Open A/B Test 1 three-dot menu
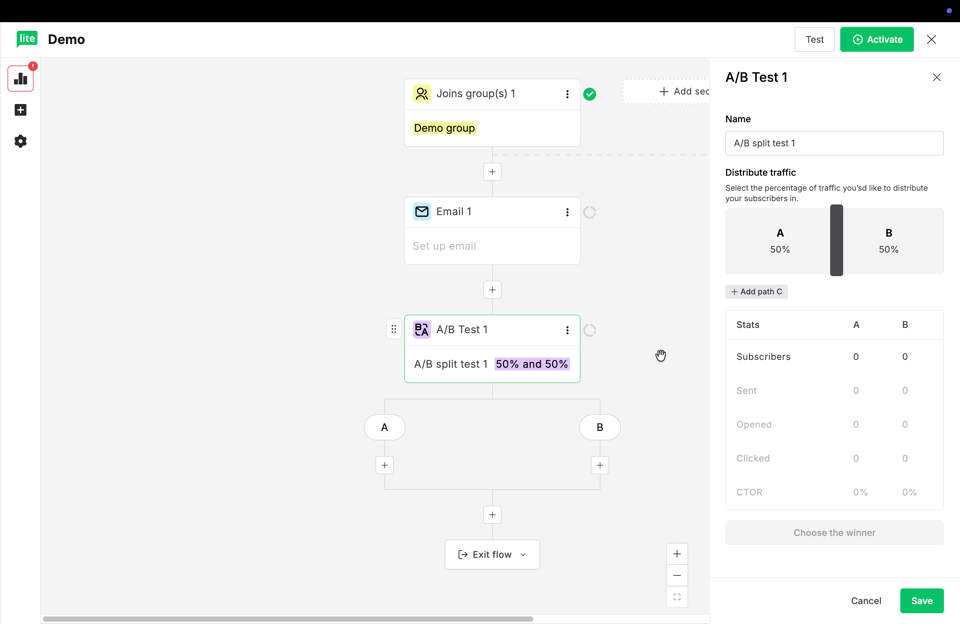The image size is (960, 624). click(567, 330)
